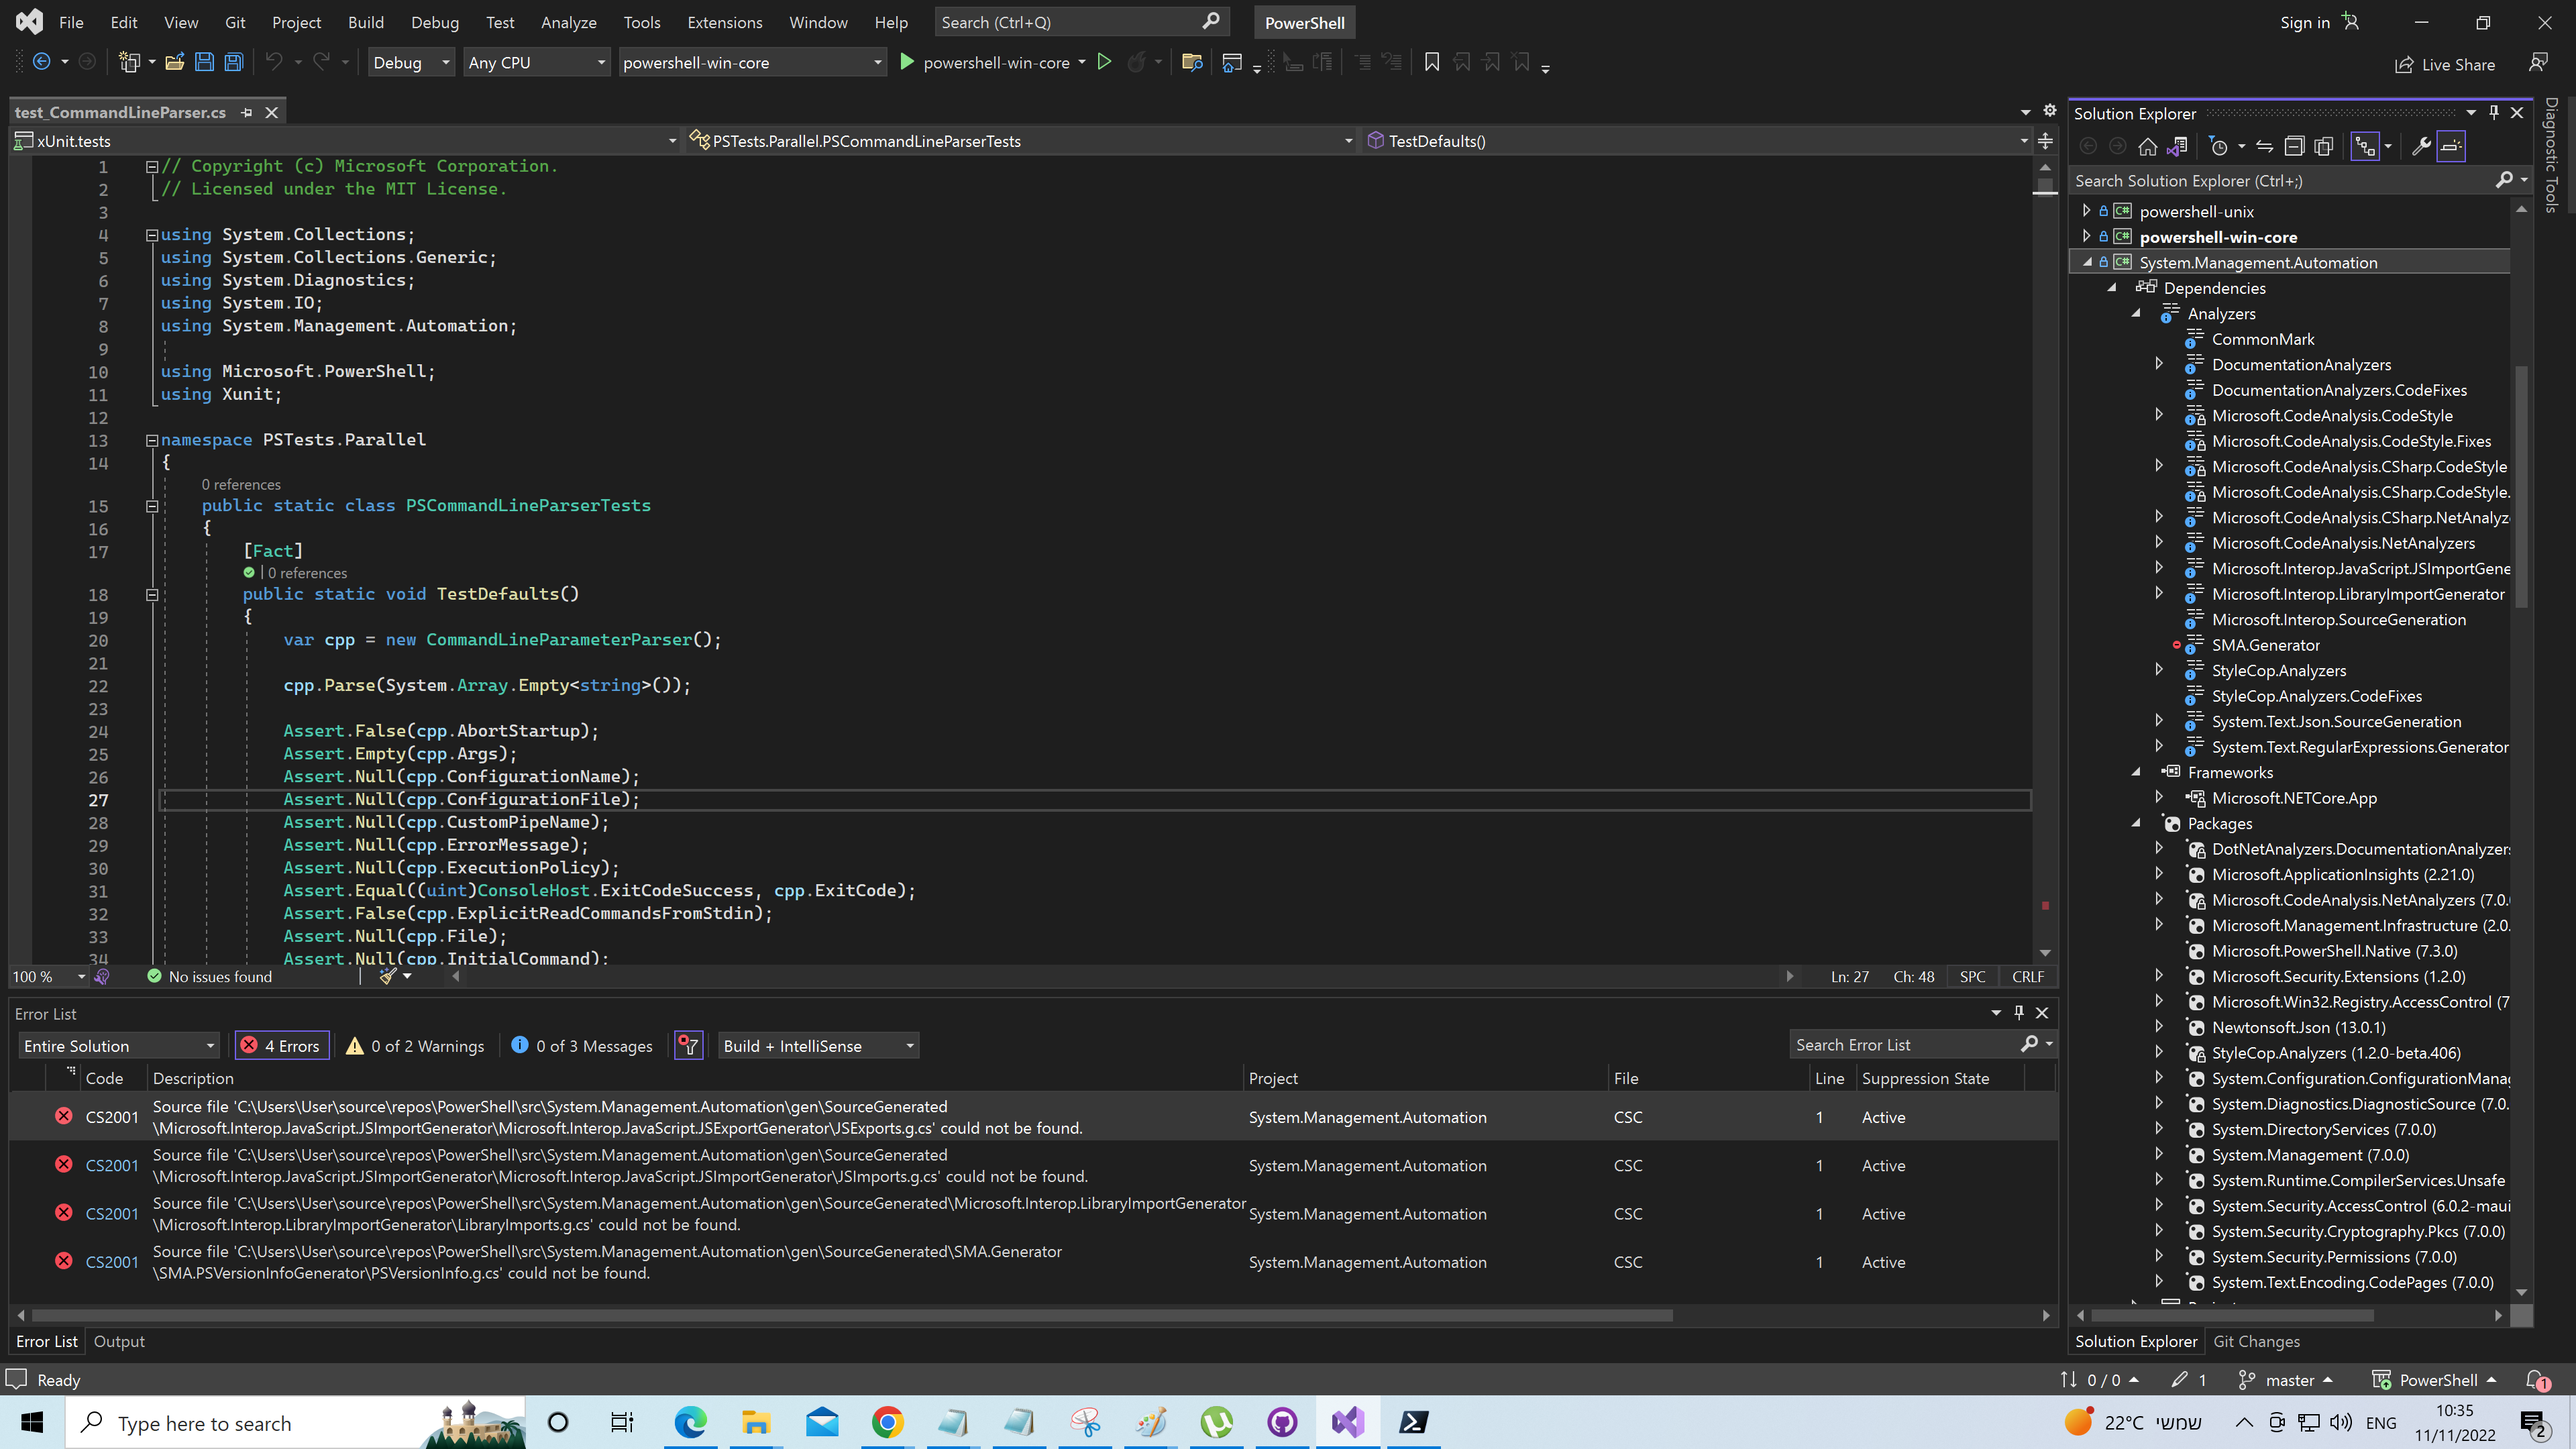Pin the Error List panel
The height and width of the screenshot is (1449, 2576).
tap(2018, 1012)
